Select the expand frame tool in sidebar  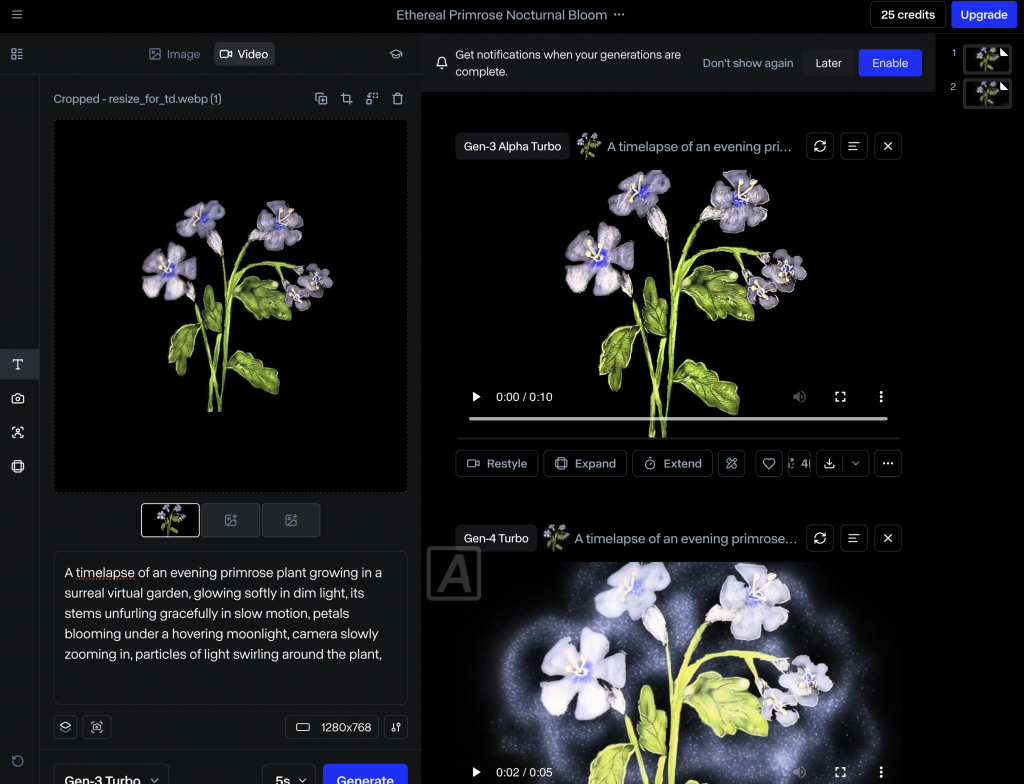click(x=18, y=466)
